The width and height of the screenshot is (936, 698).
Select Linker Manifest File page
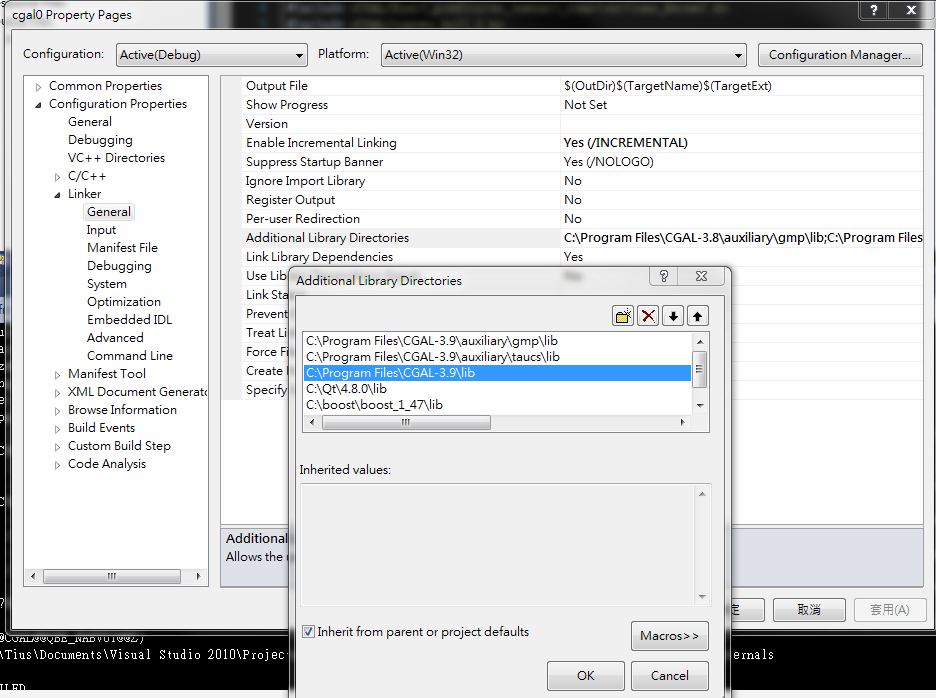(122, 248)
